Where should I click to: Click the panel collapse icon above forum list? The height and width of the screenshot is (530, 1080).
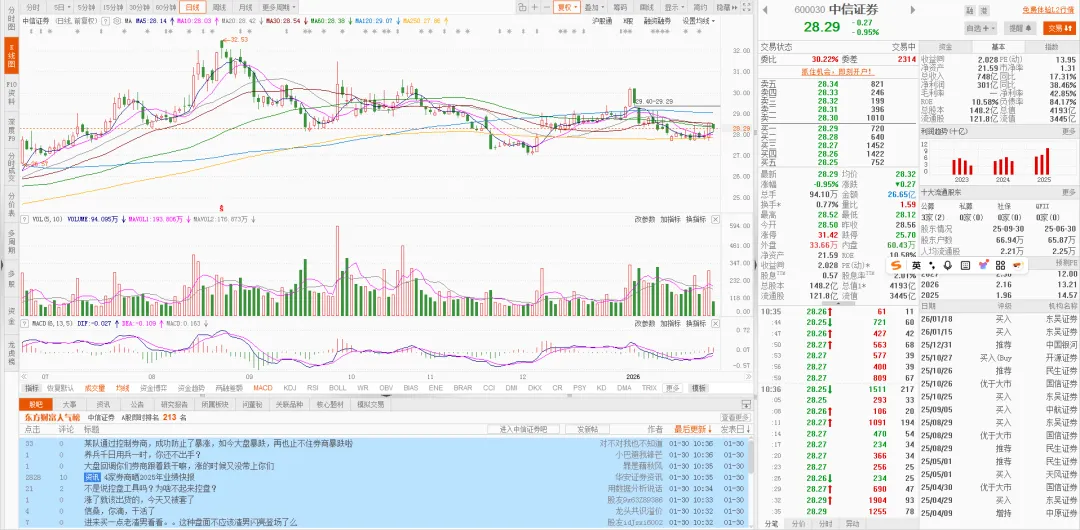745,405
